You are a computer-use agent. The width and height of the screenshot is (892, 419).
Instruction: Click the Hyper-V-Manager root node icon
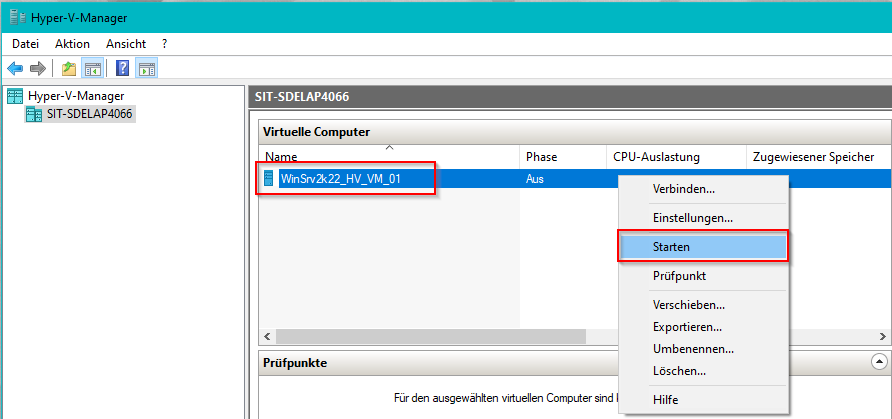click(x=15, y=96)
